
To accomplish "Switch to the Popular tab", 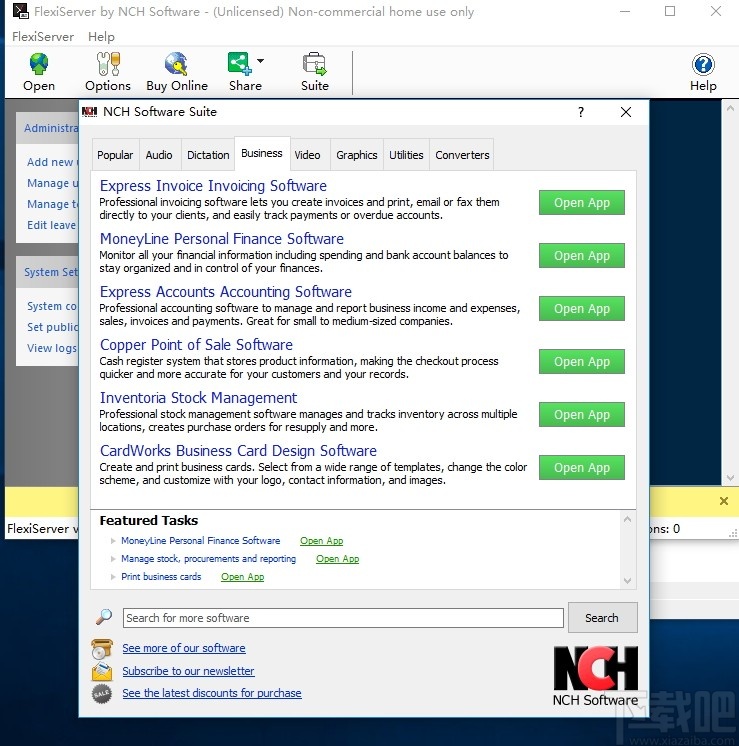I will 115,155.
